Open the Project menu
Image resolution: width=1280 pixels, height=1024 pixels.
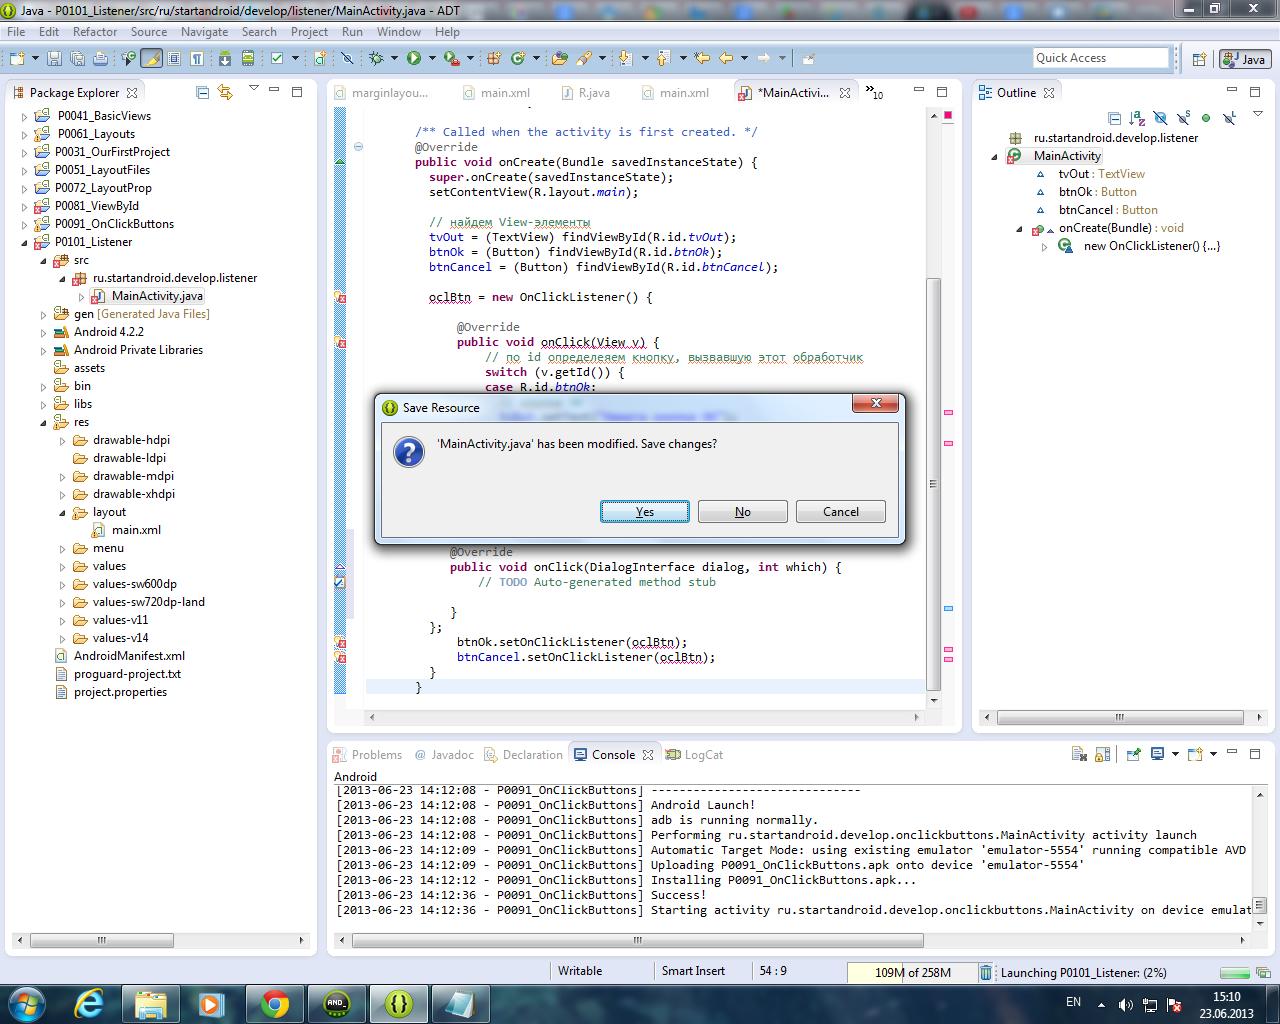pos(309,31)
